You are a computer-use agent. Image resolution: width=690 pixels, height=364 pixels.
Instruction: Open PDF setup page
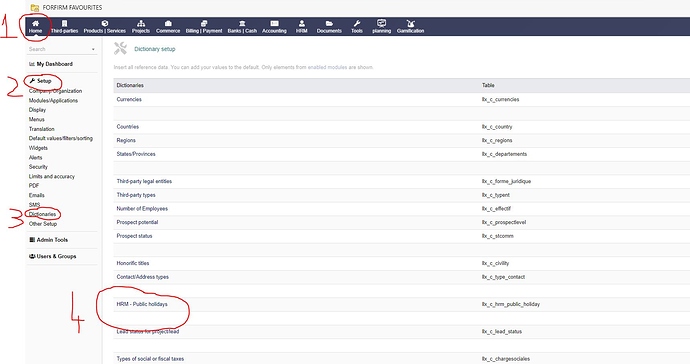[34, 186]
